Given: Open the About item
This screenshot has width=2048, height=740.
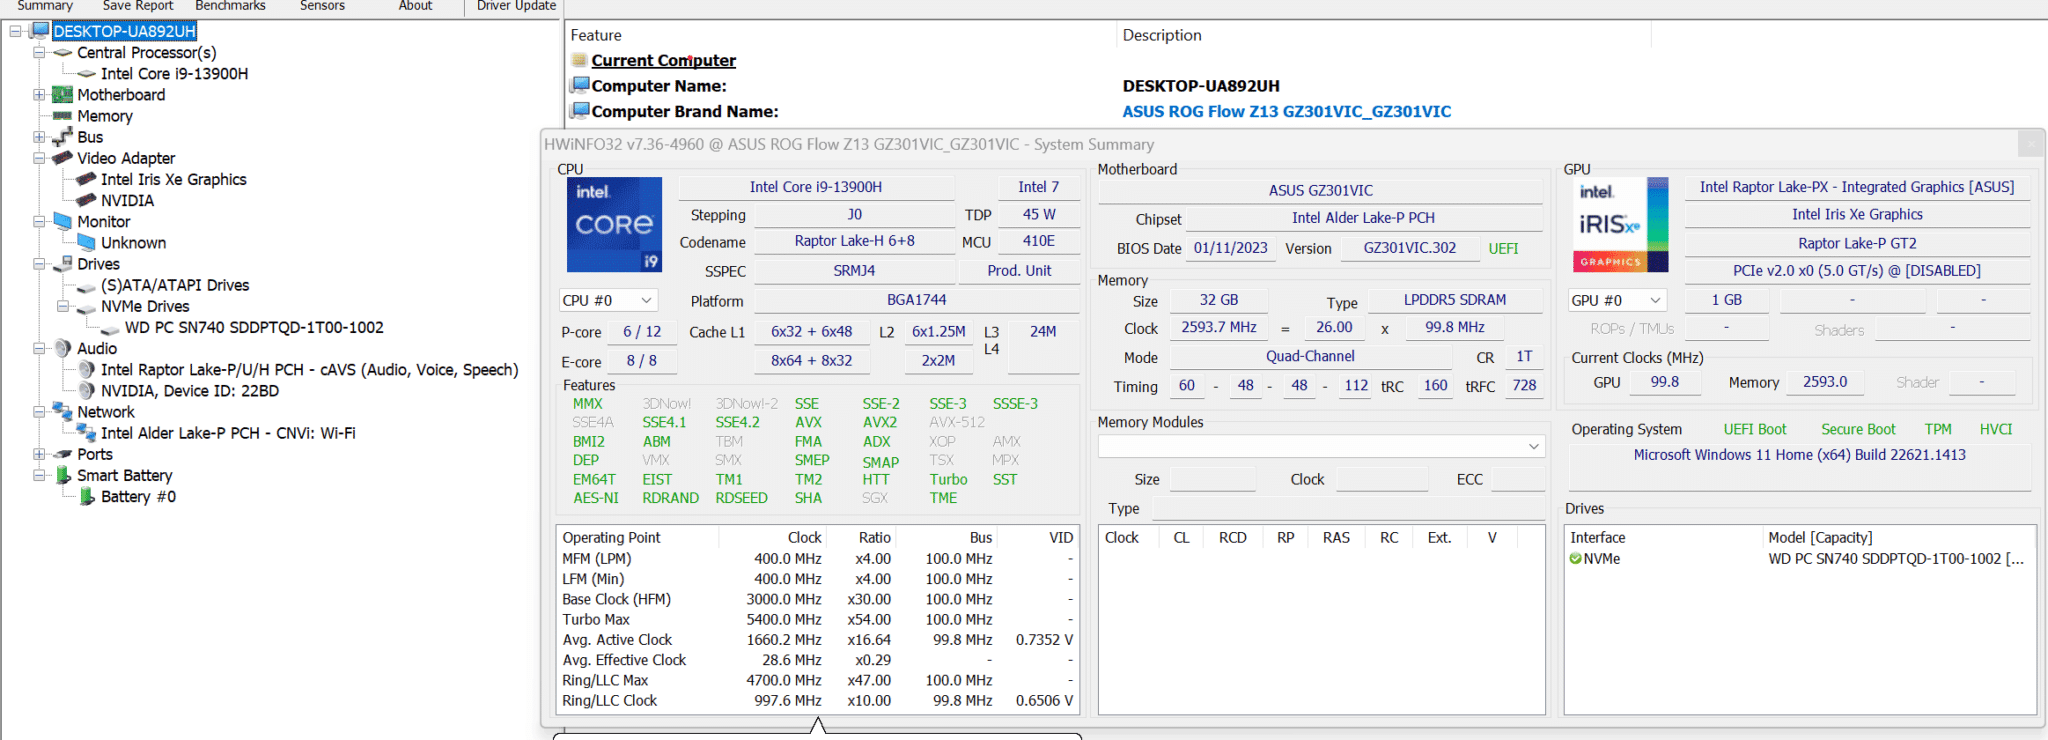Looking at the screenshot, I should point(415,6).
